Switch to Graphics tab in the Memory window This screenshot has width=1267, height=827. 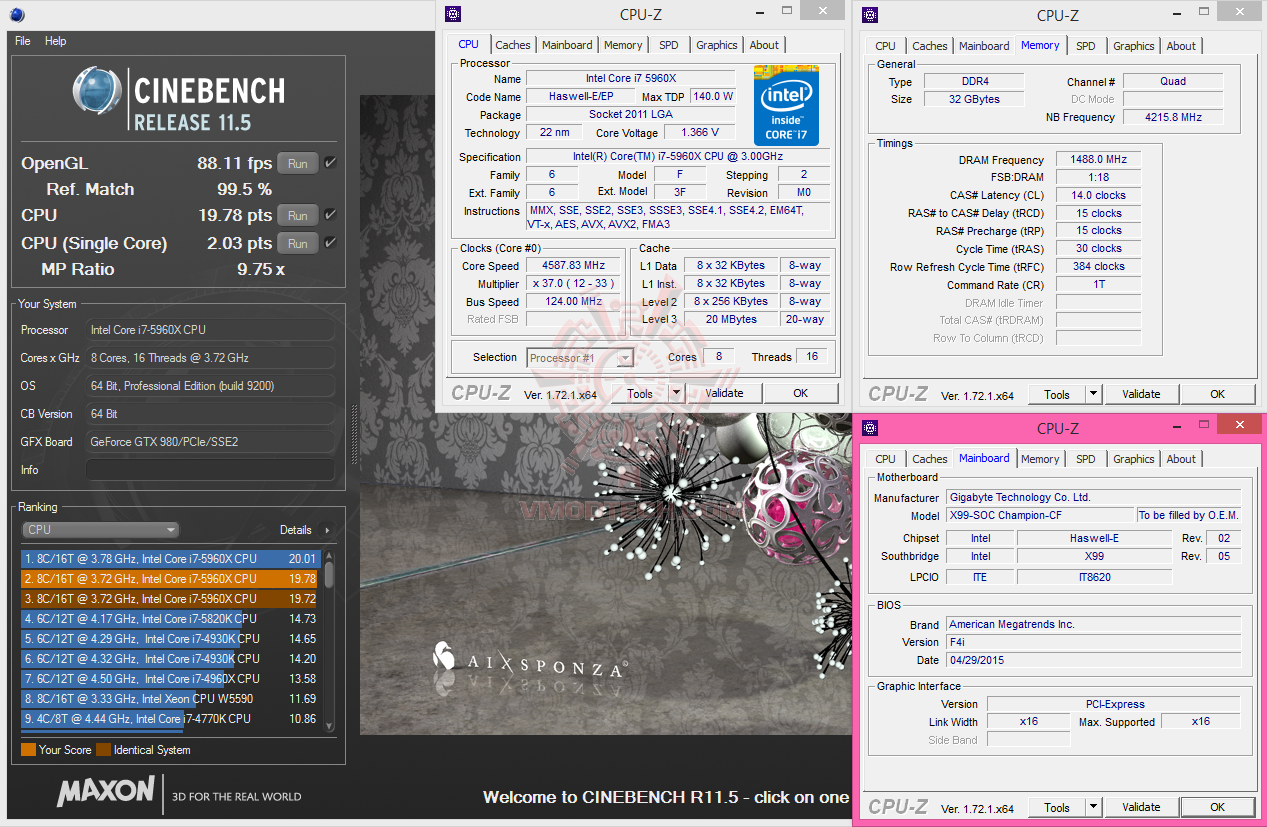click(x=1133, y=46)
